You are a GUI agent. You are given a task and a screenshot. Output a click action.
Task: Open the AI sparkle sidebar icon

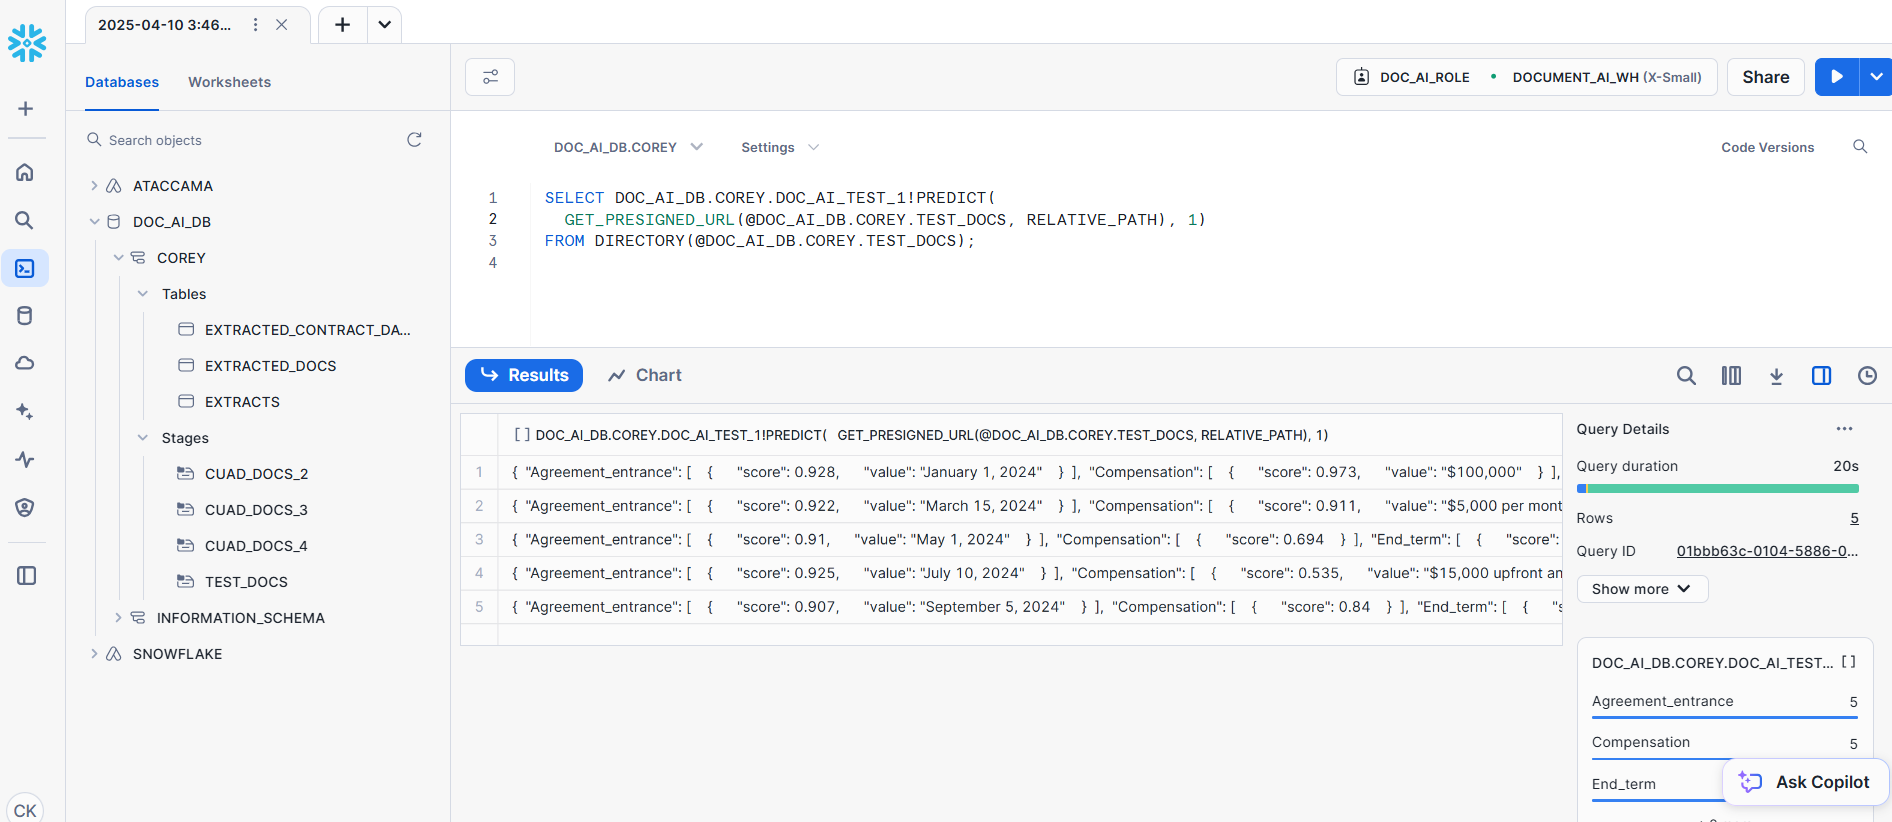(x=25, y=411)
